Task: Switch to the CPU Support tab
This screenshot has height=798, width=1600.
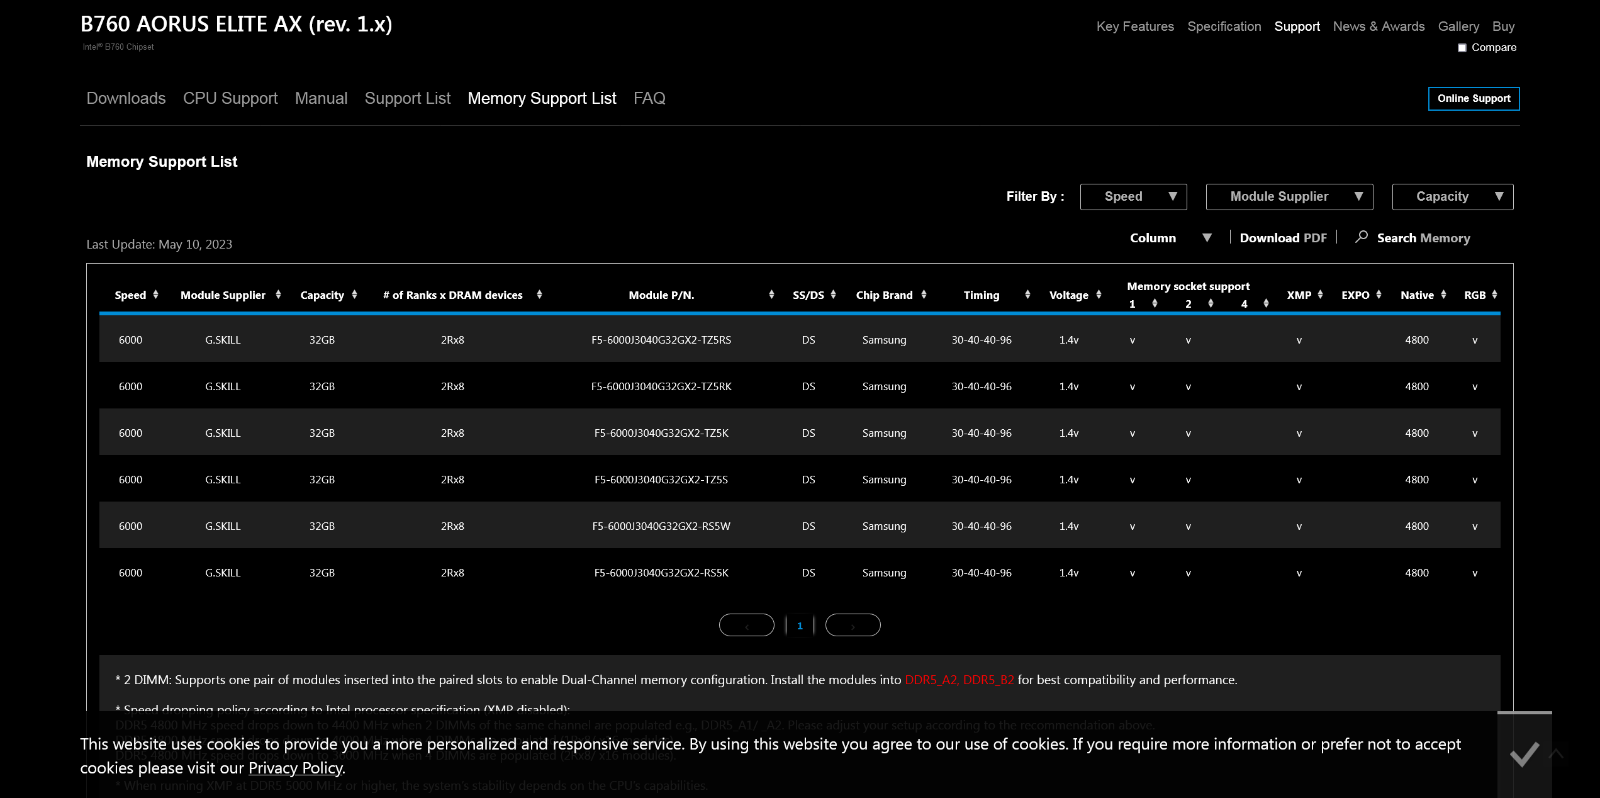Action: pos(230,98)
